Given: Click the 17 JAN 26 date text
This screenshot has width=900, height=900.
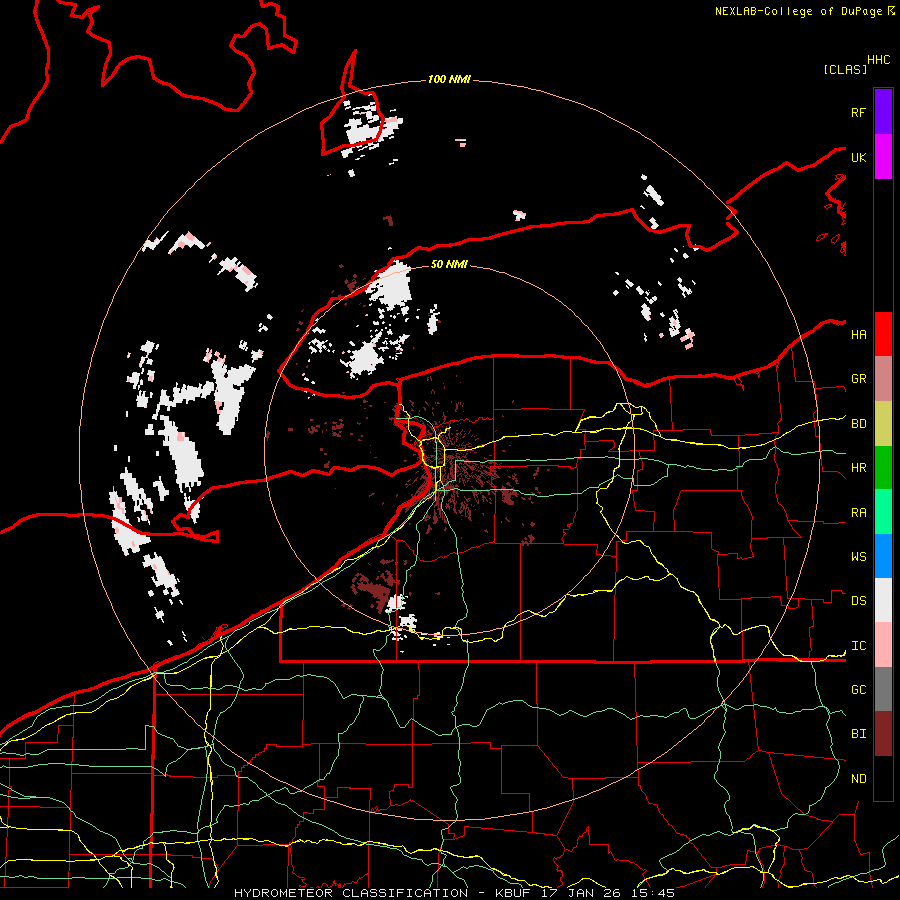Looking at the screenshot, I should [x=580, y=893].
